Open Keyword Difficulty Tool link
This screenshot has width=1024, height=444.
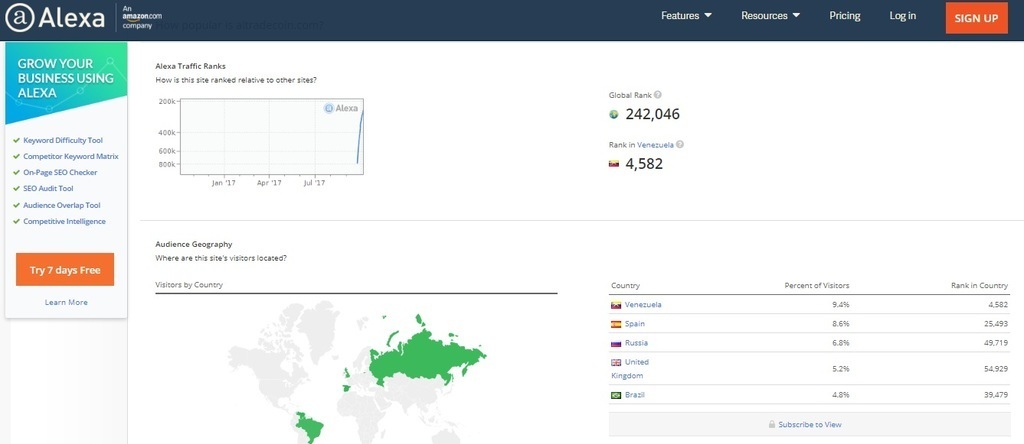point(63,140)
